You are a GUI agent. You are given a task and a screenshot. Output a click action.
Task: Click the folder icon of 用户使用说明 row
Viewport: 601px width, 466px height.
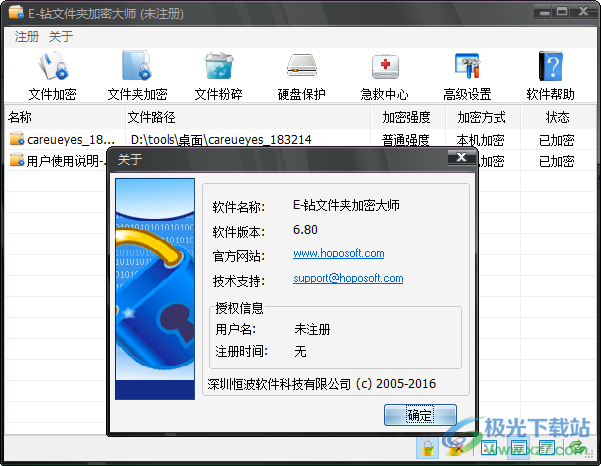pos(17,160)
